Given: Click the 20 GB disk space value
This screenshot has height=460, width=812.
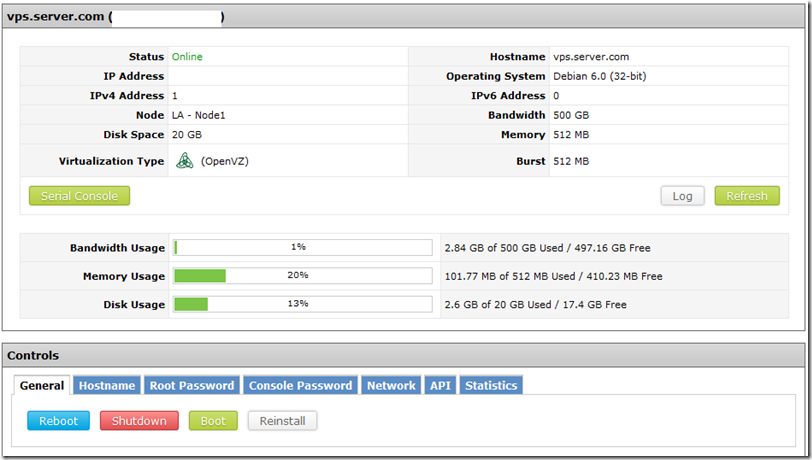Looking at the screenshot, I should 186,135.
